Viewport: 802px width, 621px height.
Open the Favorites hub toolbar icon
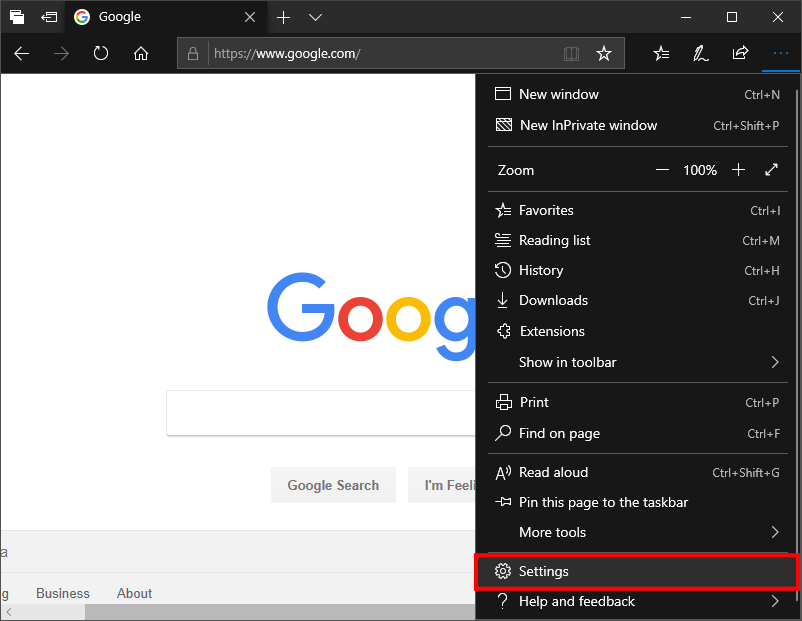[661, 53]
